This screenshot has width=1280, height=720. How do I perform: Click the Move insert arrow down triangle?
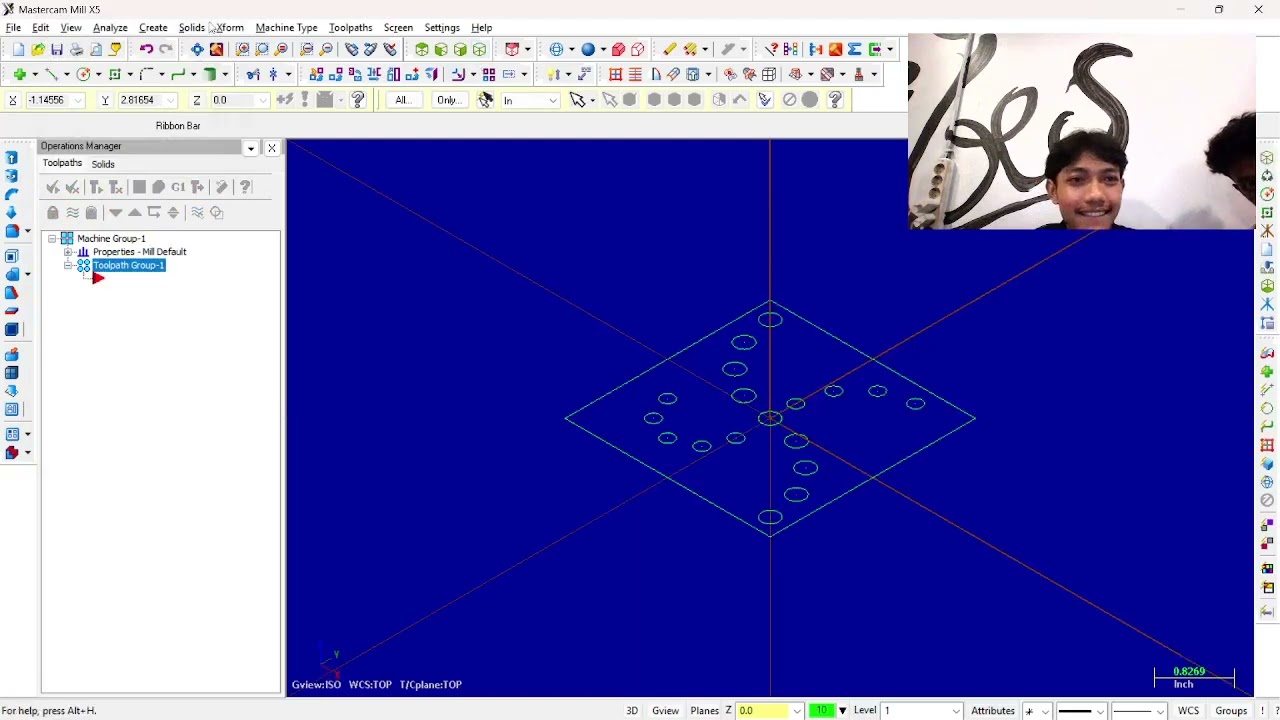click(x=116, y=212)
